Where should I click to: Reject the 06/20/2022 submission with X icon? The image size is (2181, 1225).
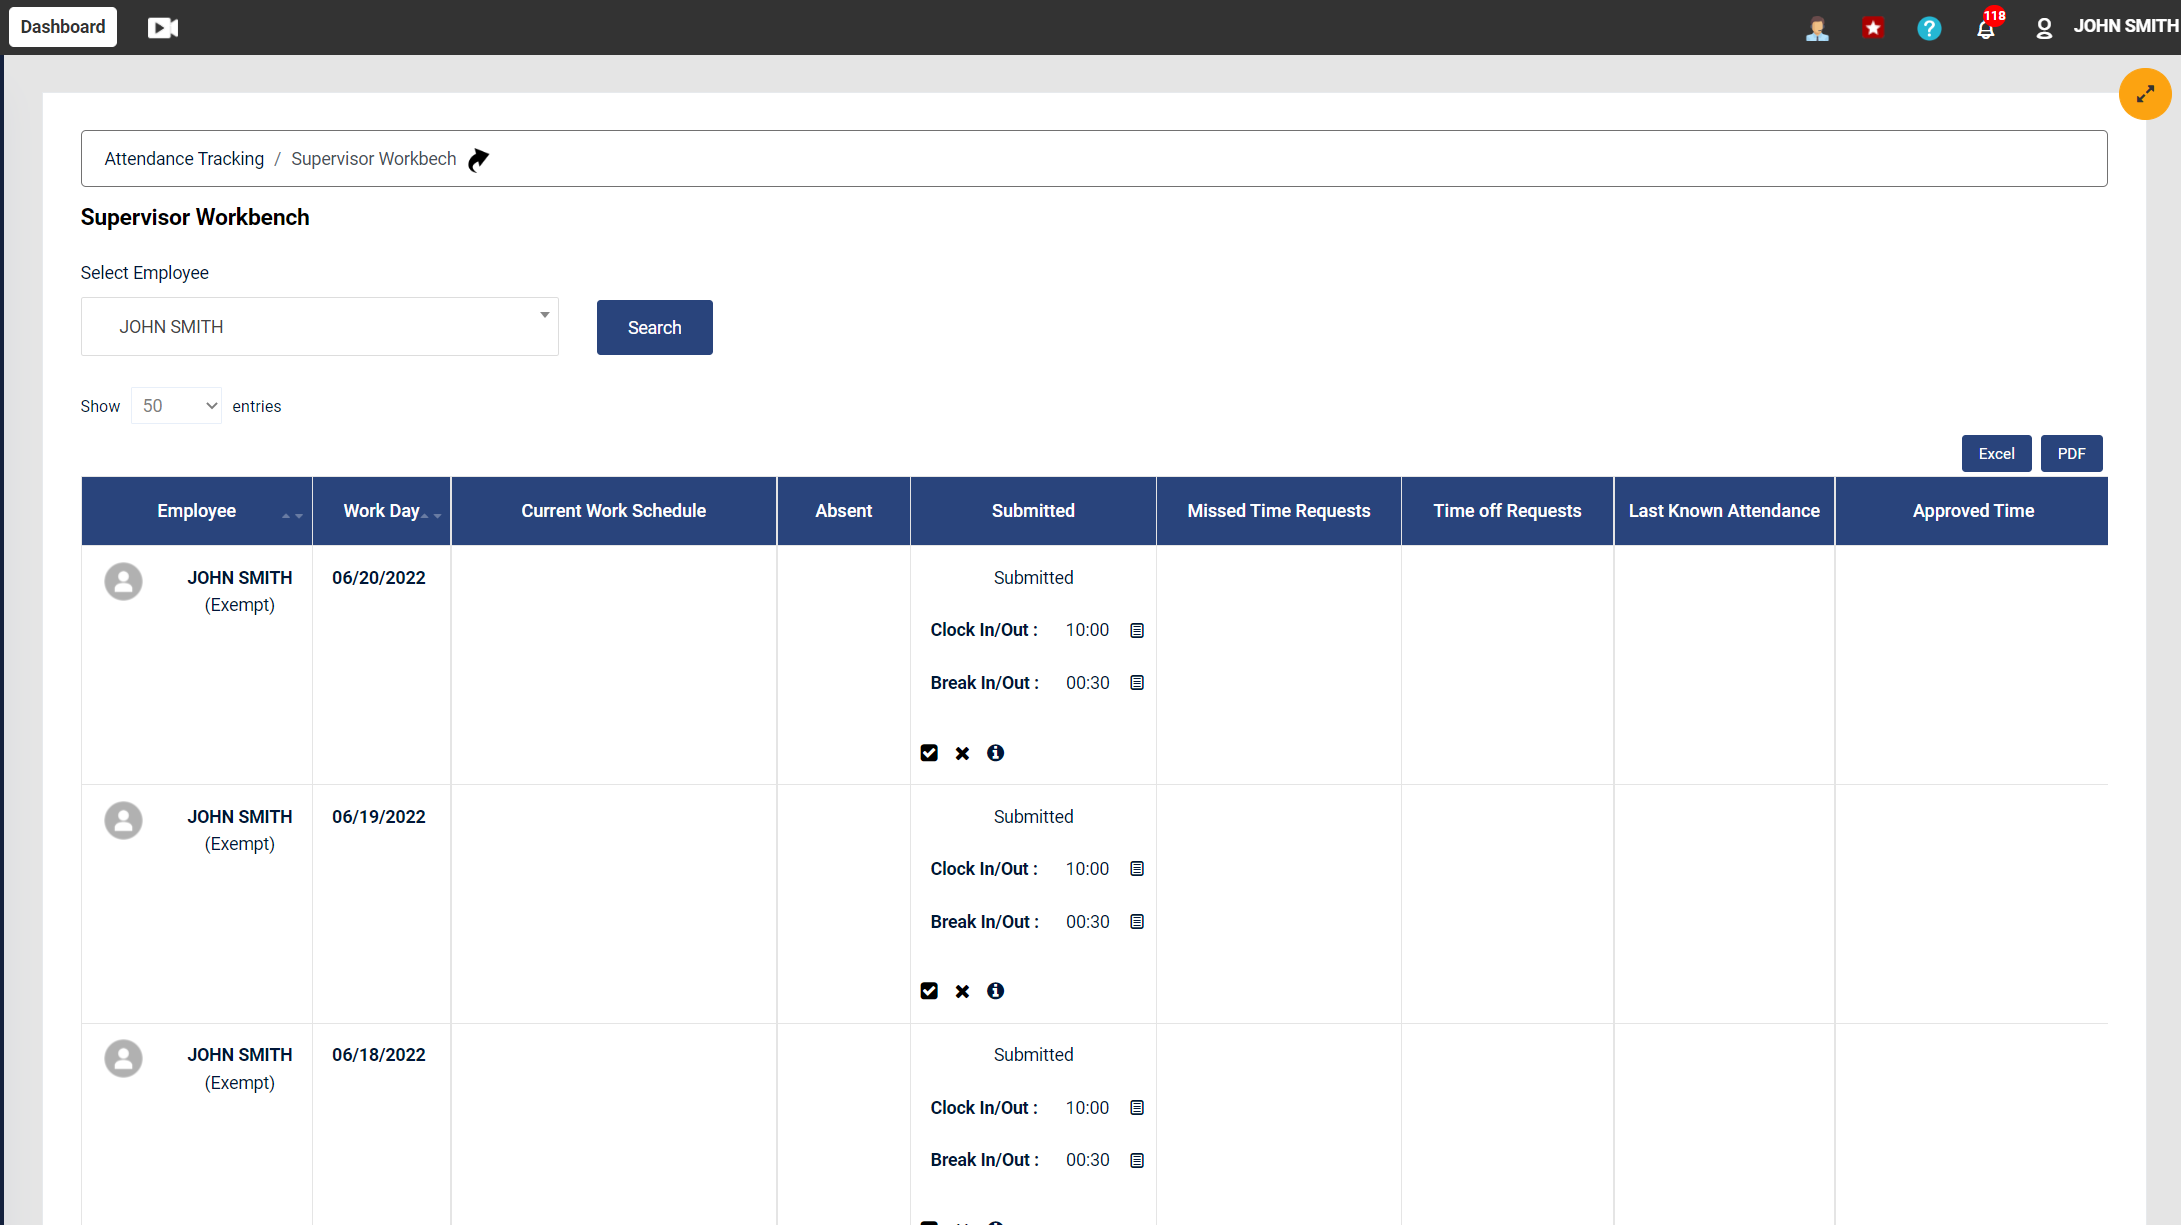point(962,753)
